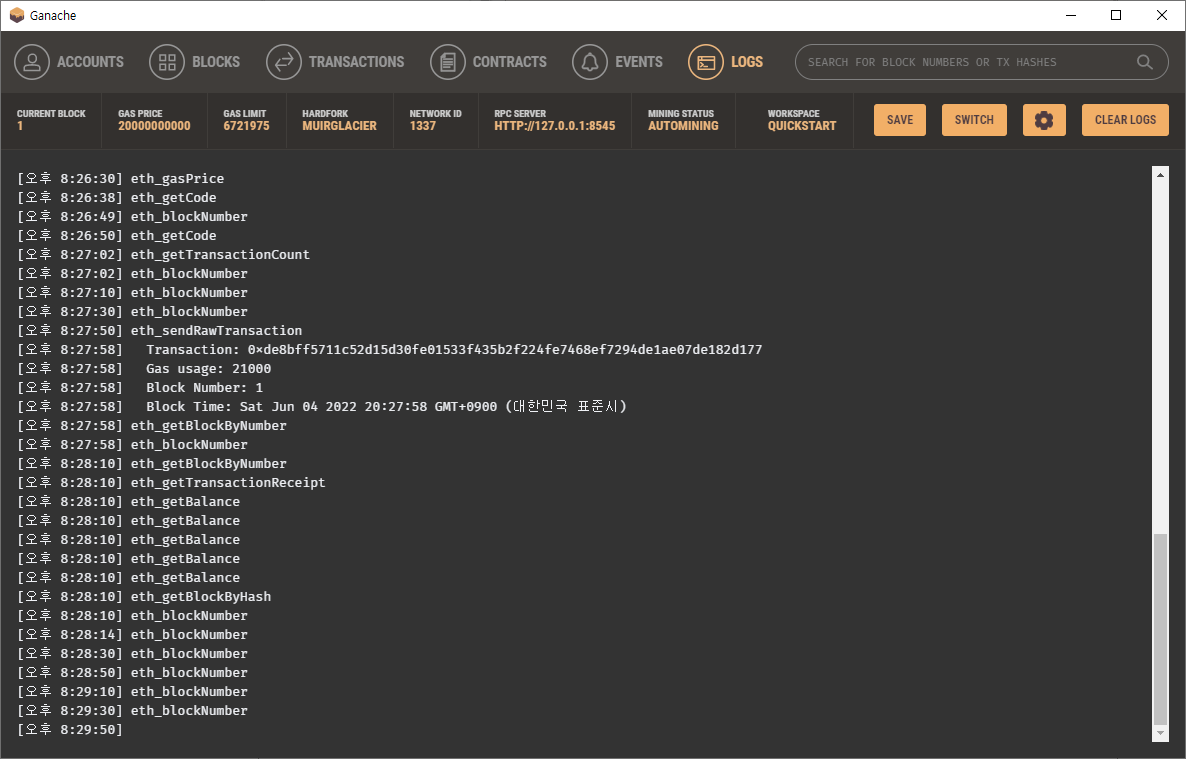Image resolution: width=1186 pixels, height=759 pixels.
Task: Switch to the EVENTS tab label
Action: tap(639, 62)
